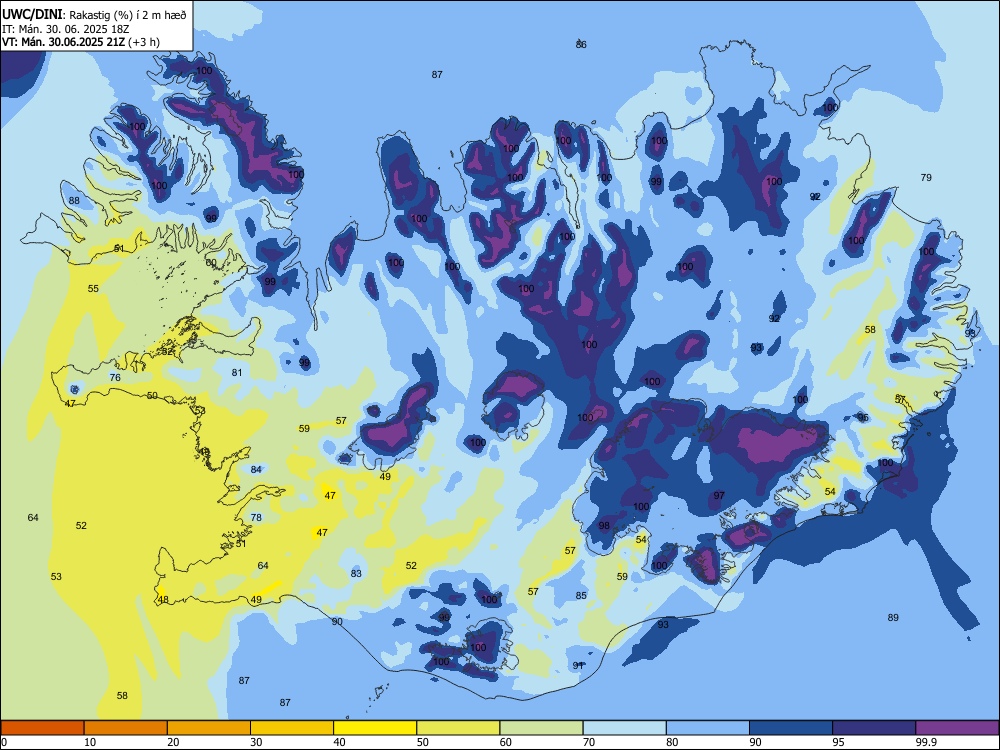The width and height of the screenshot is (1000, 750).
Task: Click the 80–90 sky blue legend swatch
Action: point(708,728)
